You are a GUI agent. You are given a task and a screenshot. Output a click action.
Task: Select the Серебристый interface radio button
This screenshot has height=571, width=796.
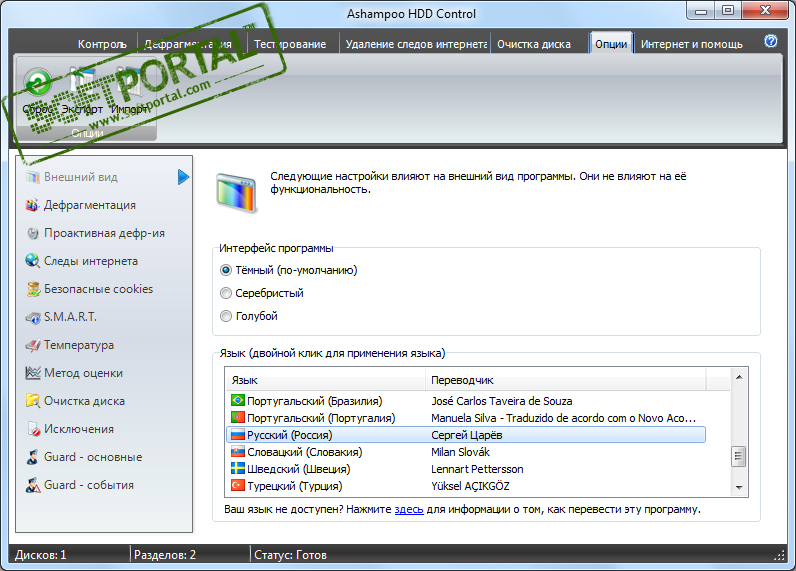(x=226, y=293)
